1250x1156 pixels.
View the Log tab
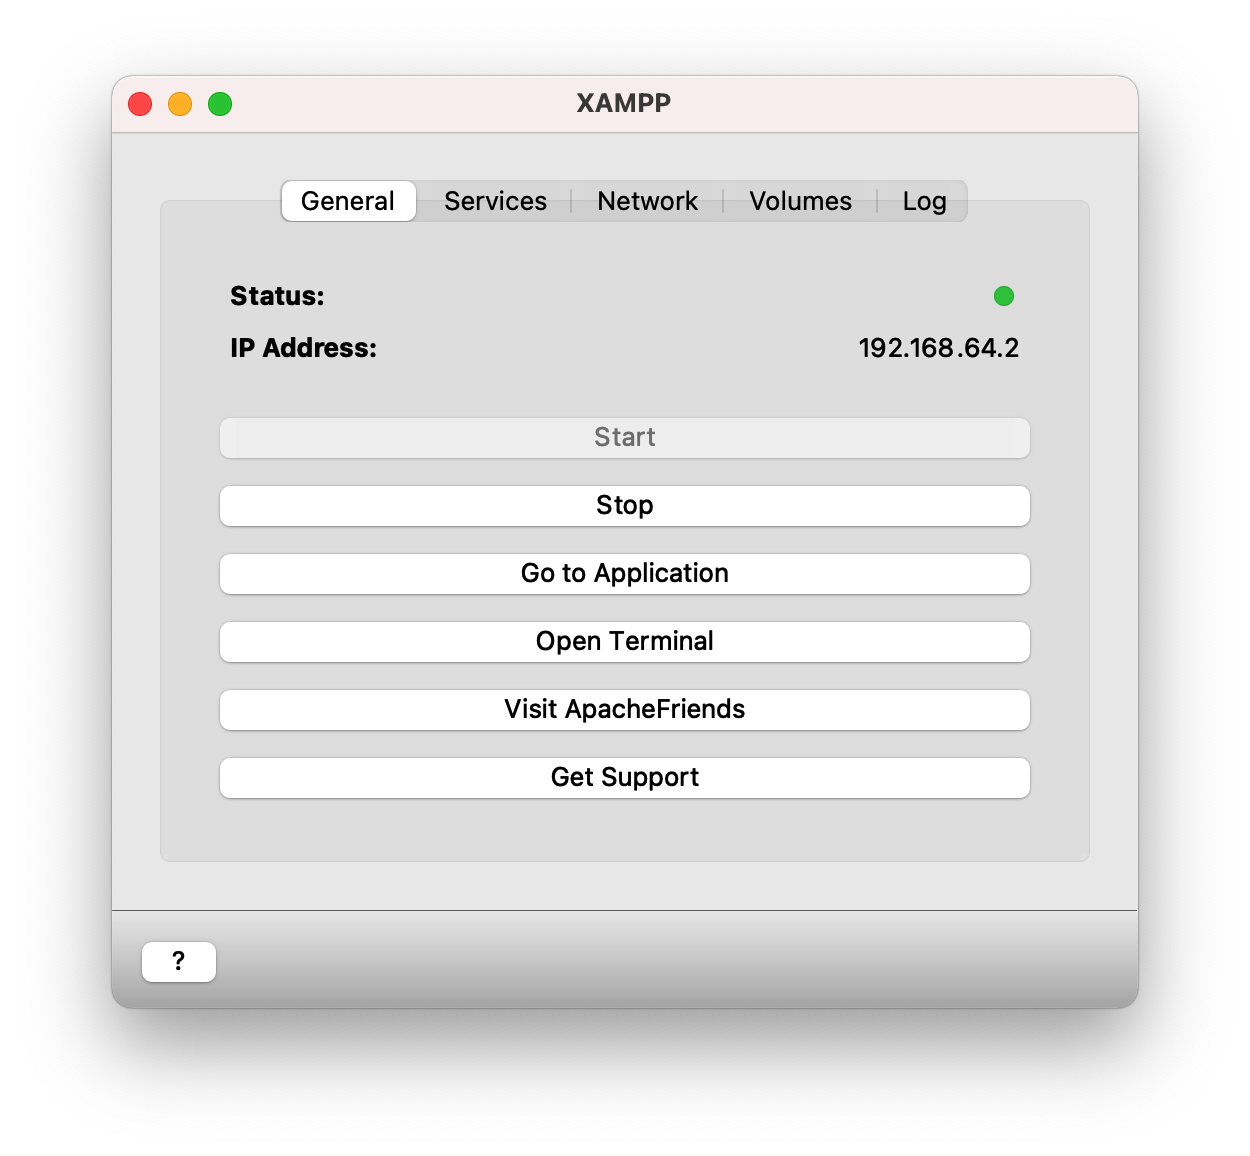(x=924, y=201)
